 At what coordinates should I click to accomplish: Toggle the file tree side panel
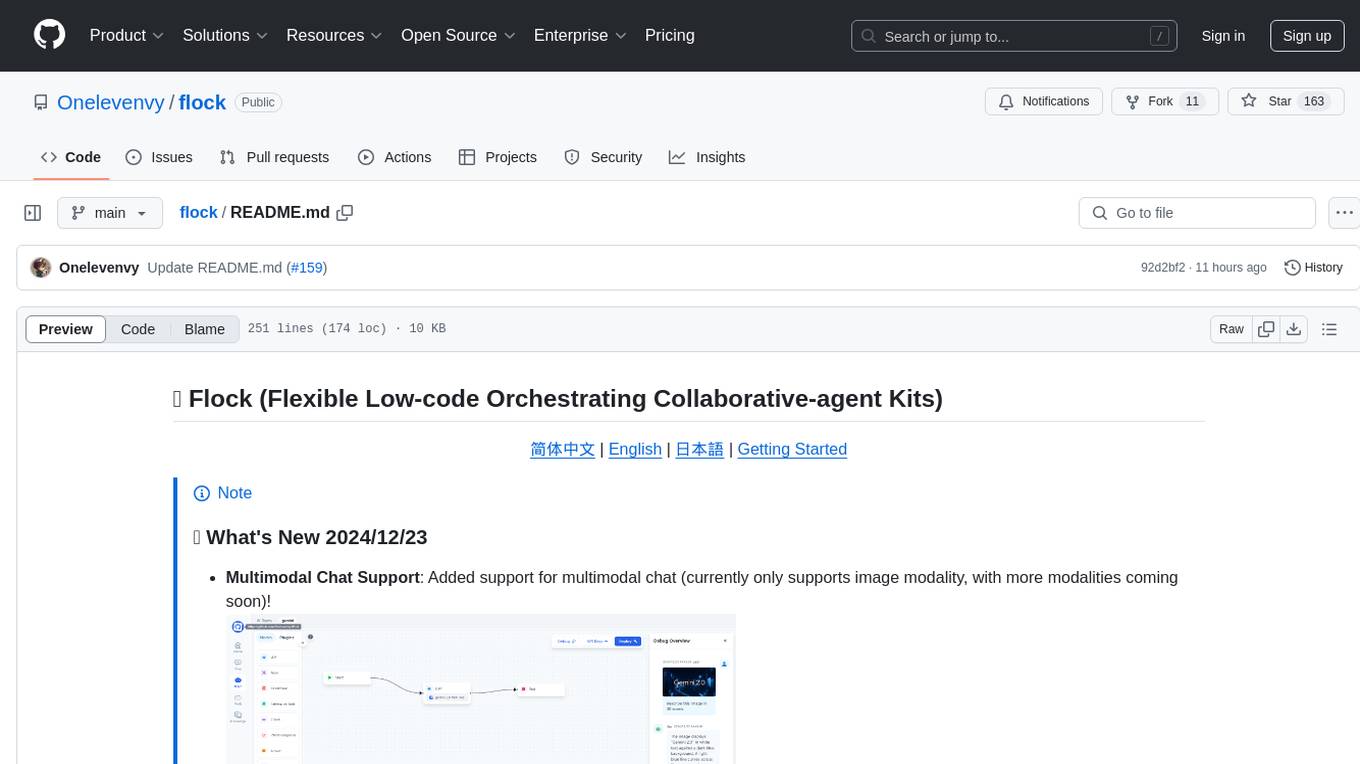point(33,213)
